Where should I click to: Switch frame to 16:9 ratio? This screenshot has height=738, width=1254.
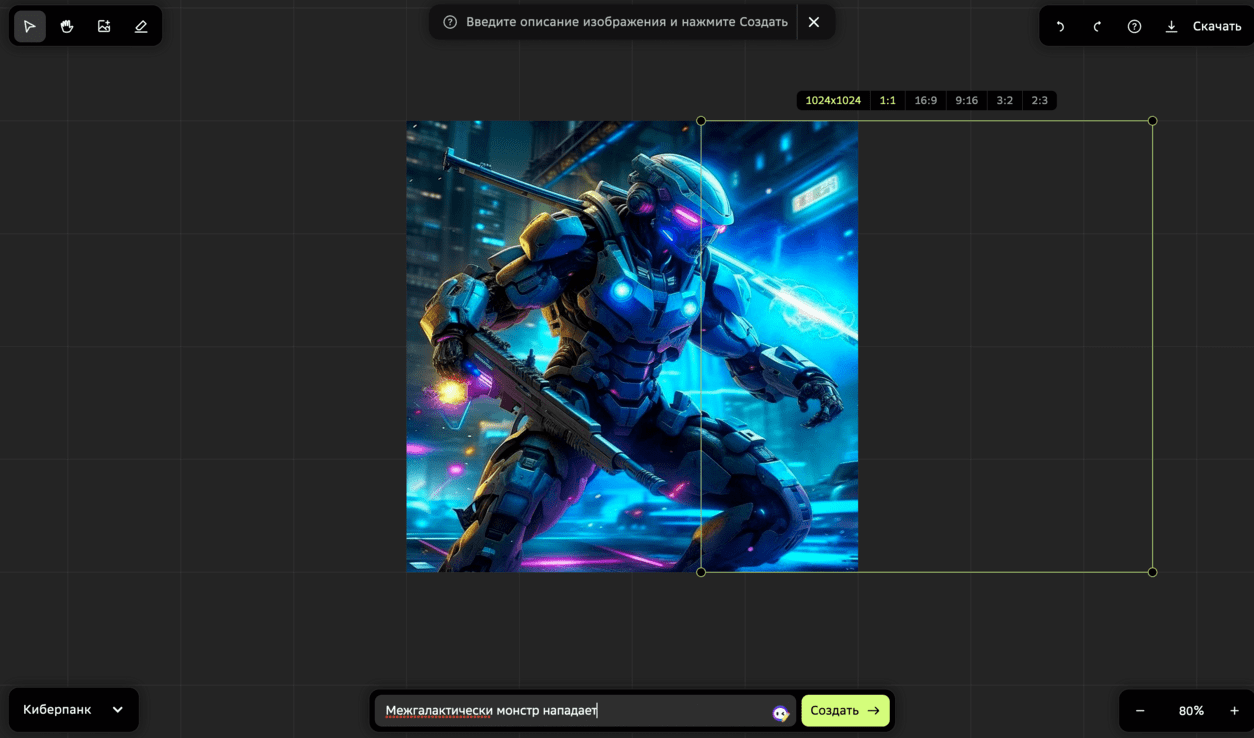(x=926, y=100)
